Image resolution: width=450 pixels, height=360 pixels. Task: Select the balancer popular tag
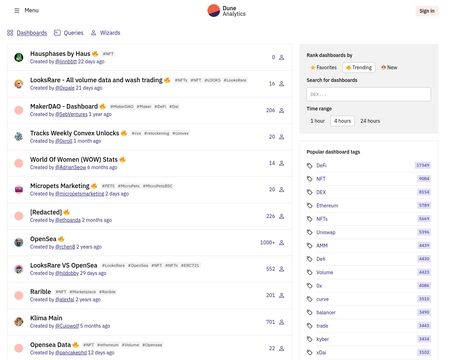point(326,312)
